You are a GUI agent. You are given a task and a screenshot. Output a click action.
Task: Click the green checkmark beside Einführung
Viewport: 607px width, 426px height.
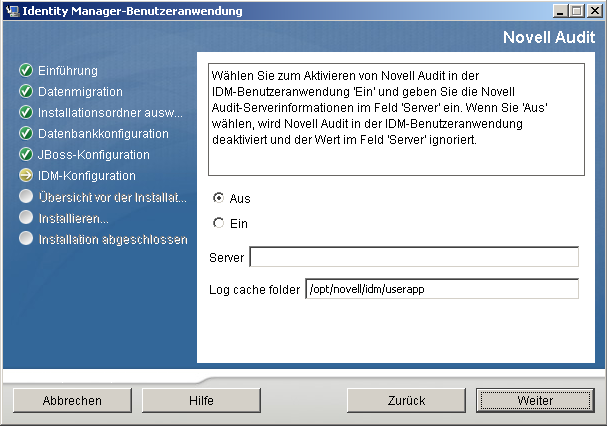26,70
